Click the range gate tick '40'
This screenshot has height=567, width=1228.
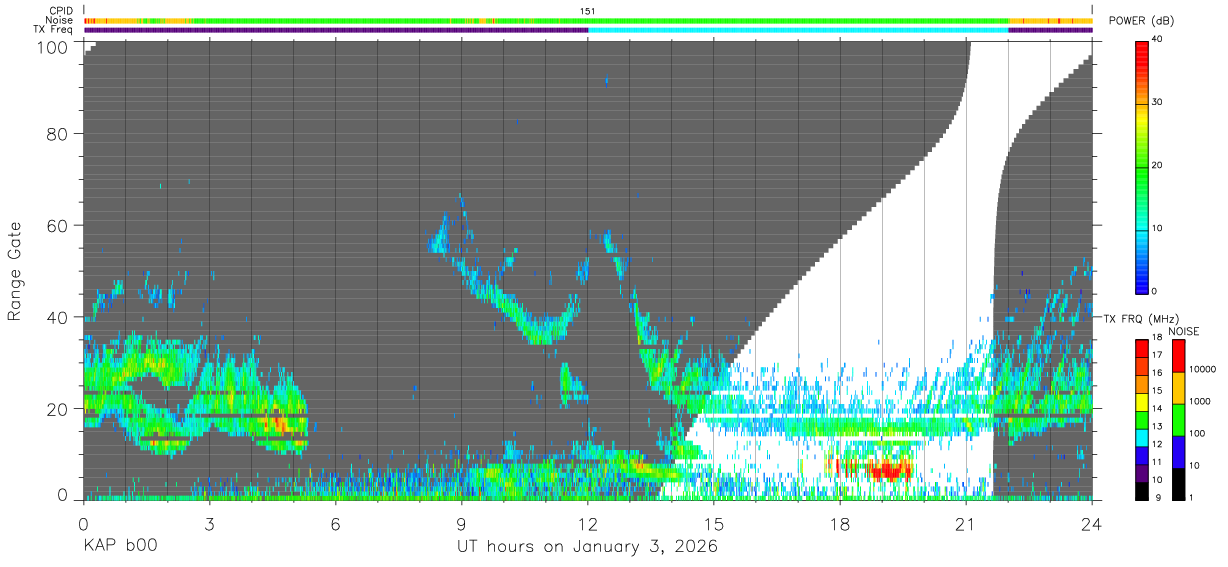click(57, 317)
